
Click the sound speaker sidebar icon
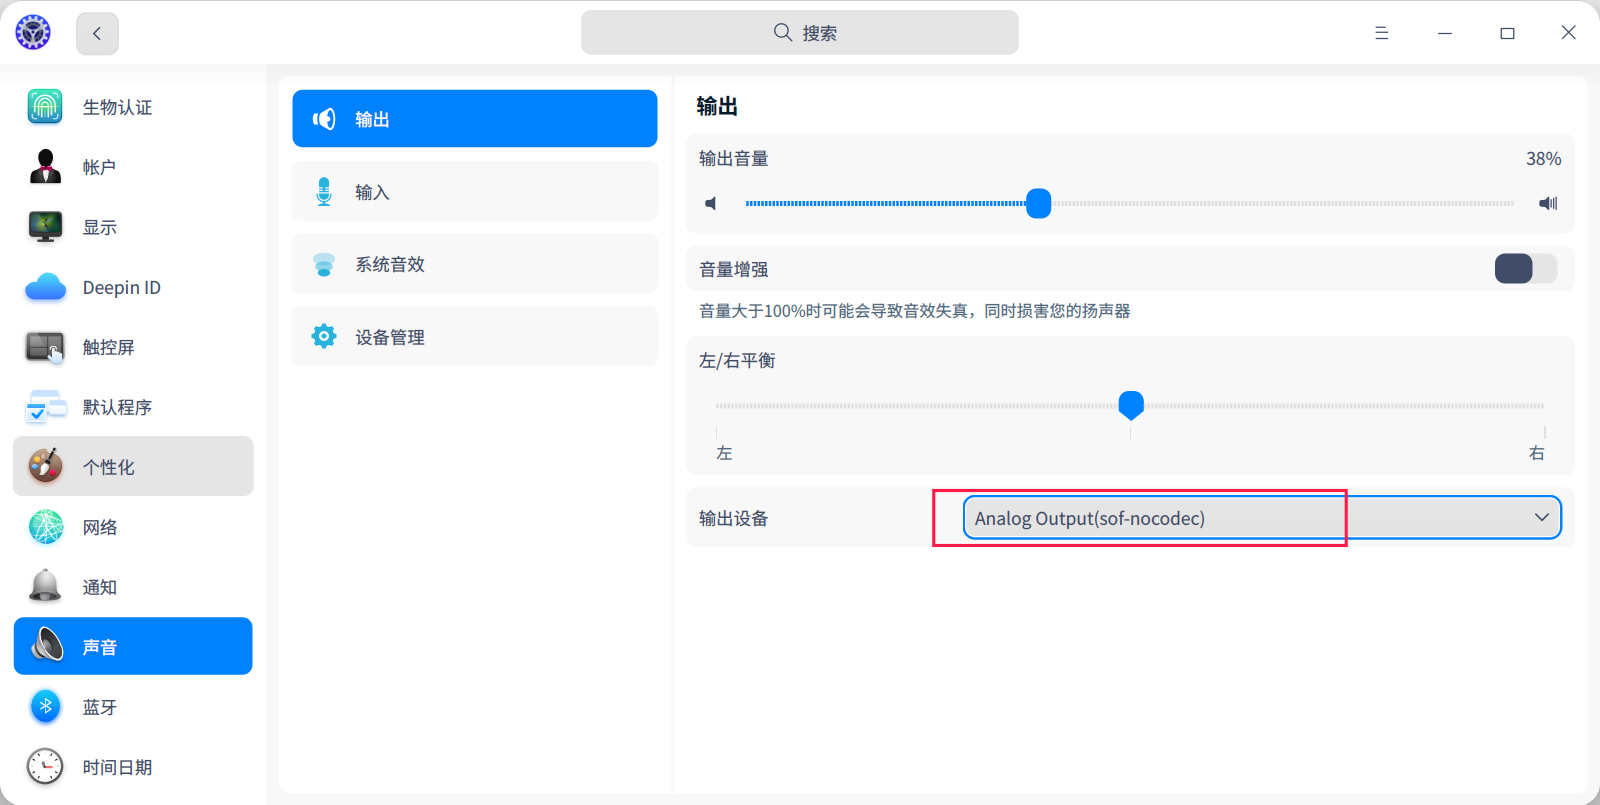click(46, 646)
